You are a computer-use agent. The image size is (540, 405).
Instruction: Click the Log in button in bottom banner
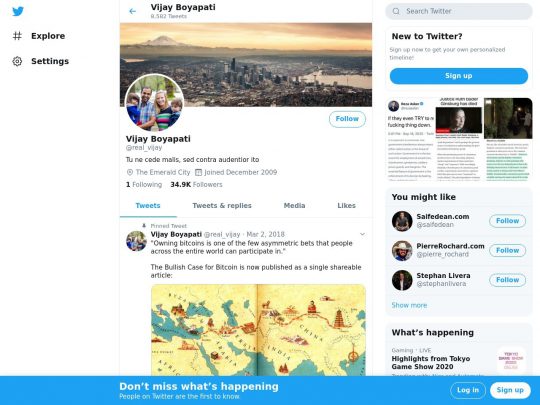click(x=468, y=390)
